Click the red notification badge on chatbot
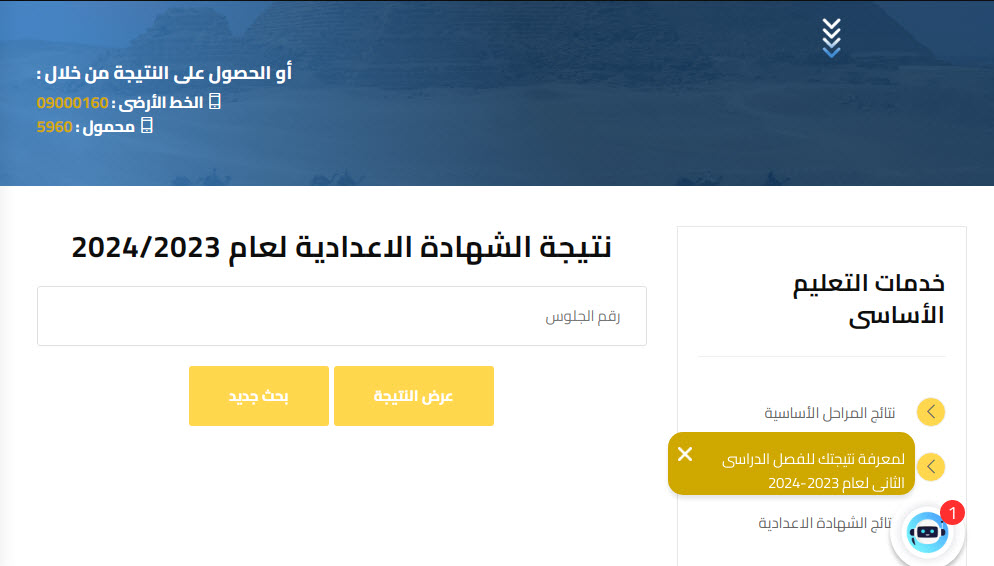 pyautogui.click(x=952, y=513)
